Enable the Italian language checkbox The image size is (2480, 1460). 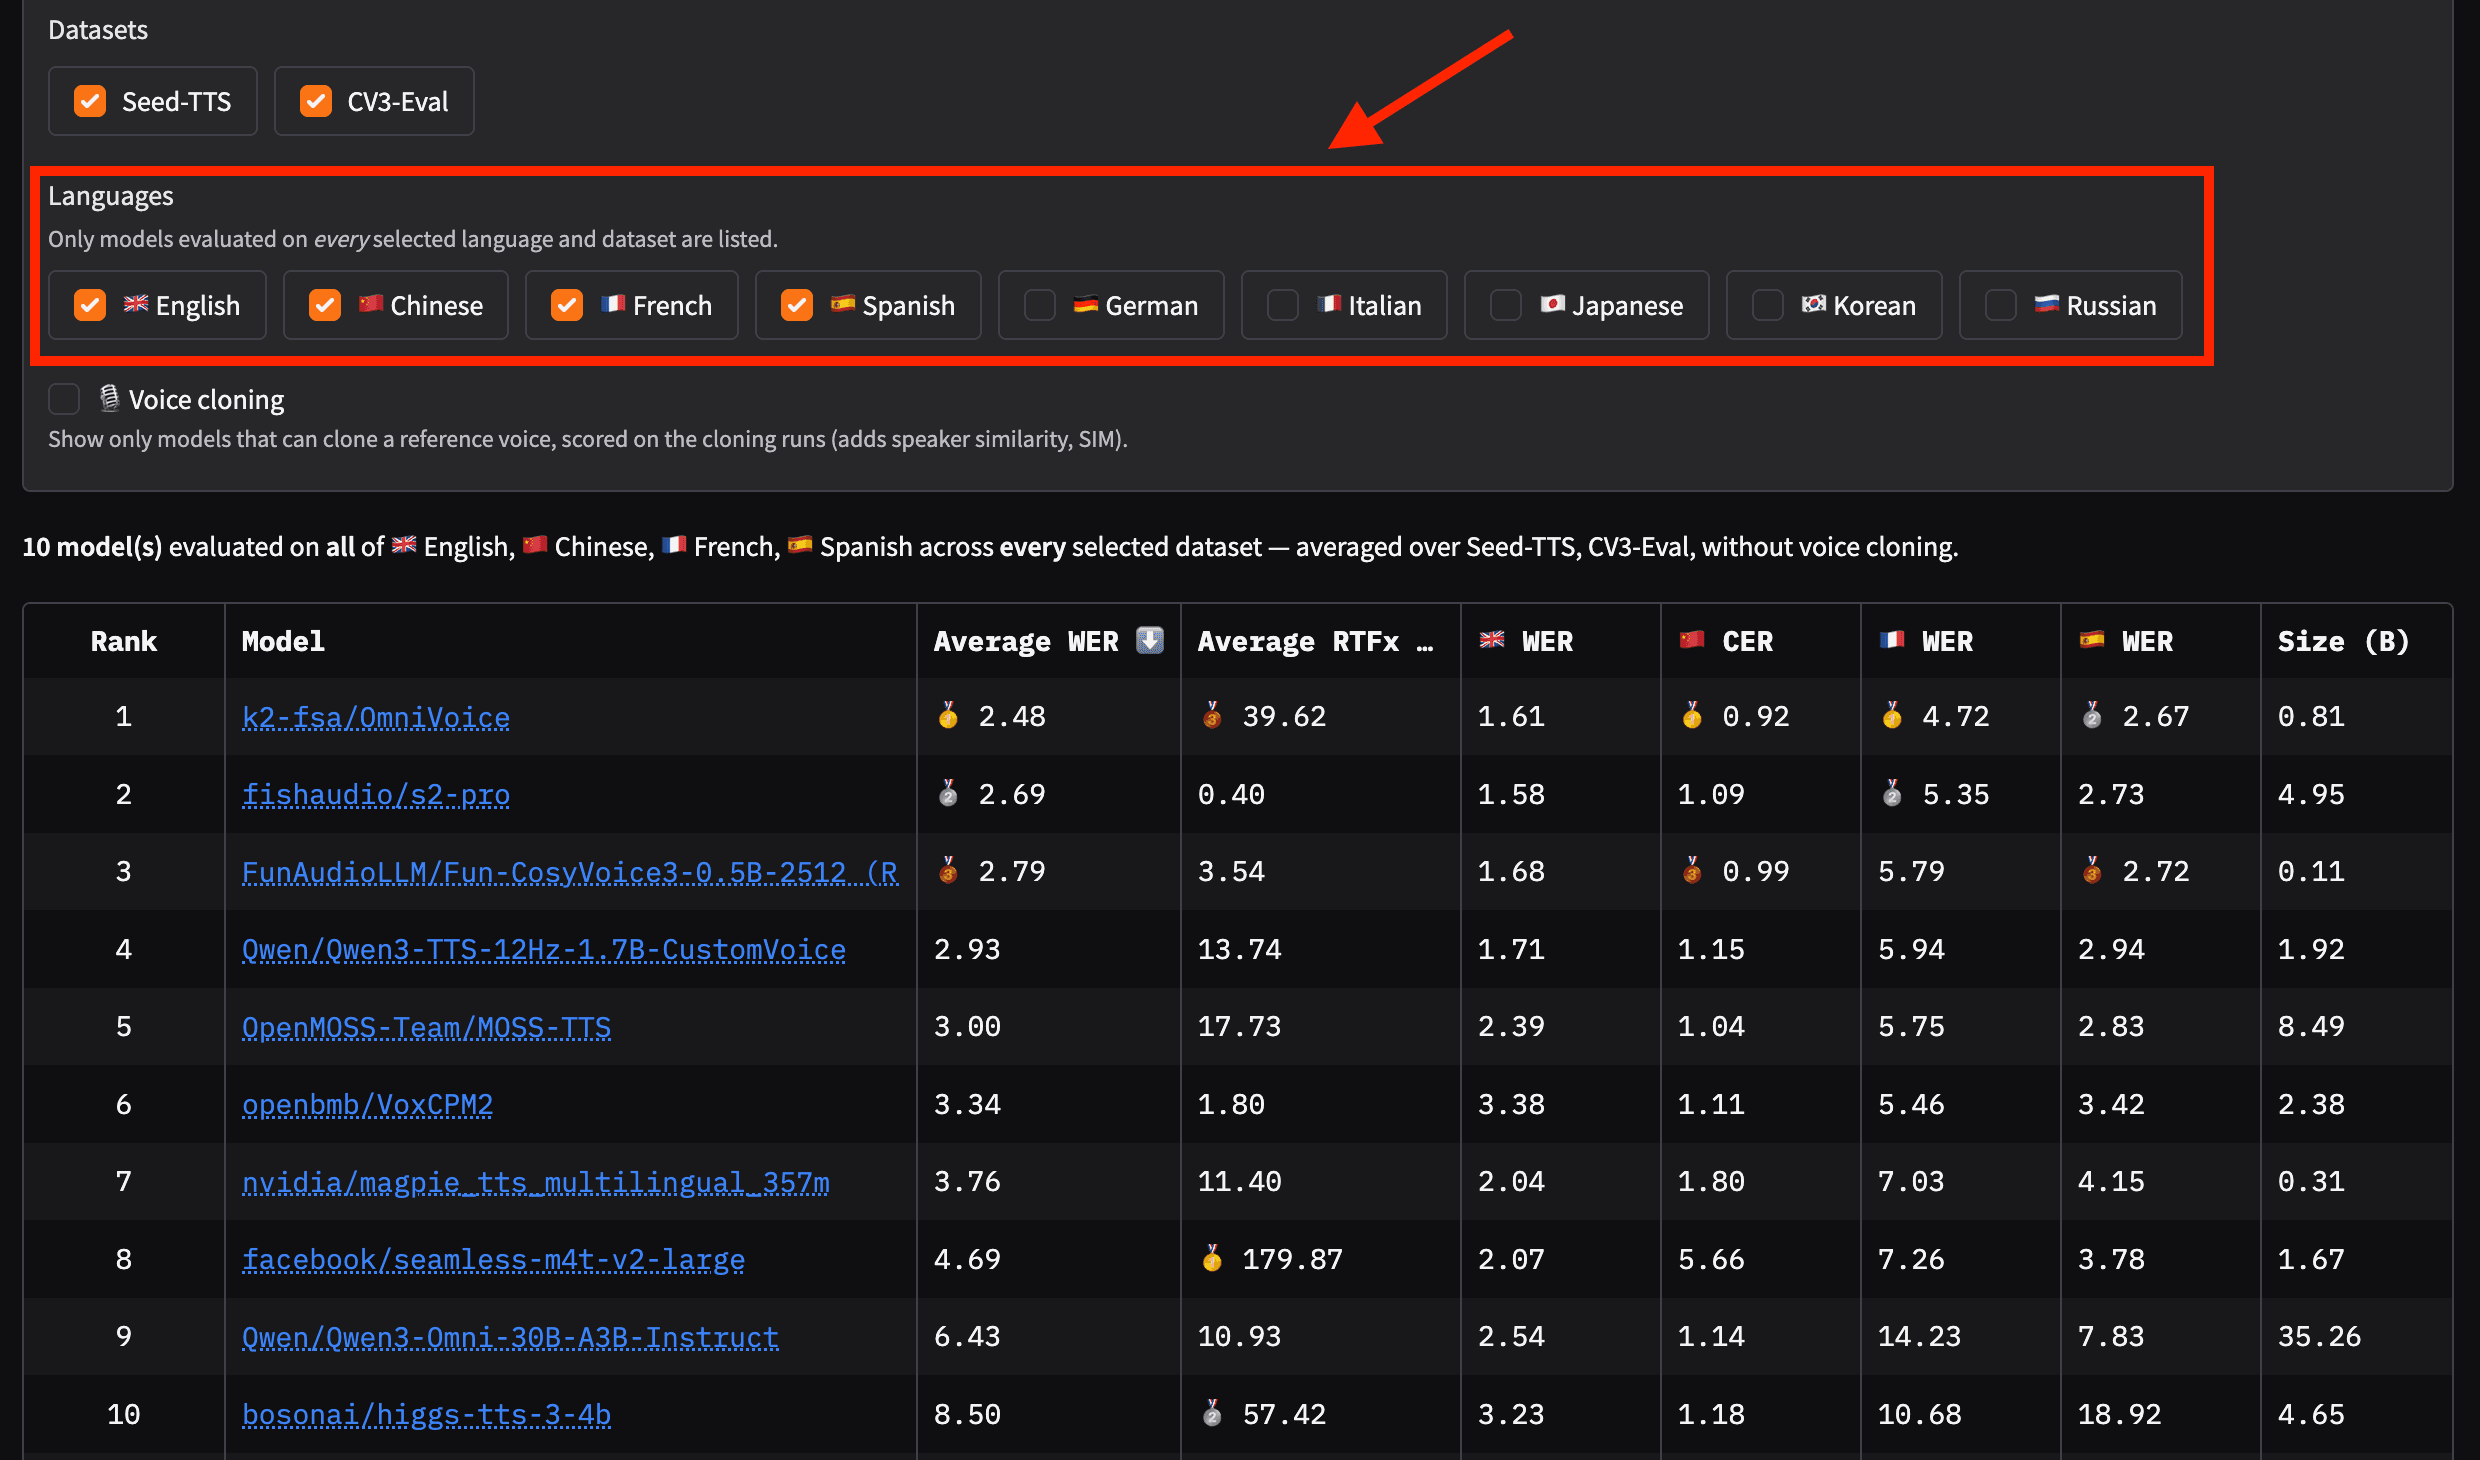(1283, 305)
